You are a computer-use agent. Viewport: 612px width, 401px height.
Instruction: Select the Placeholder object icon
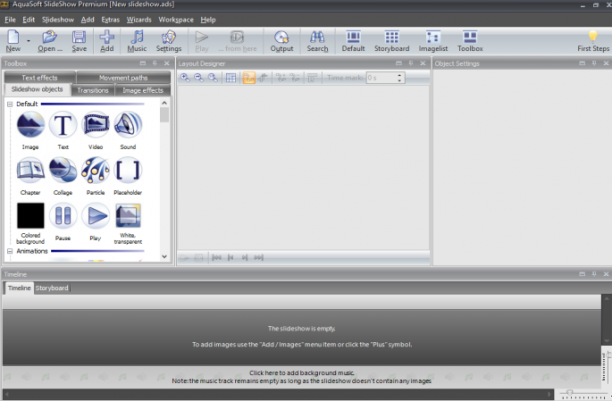128,170
